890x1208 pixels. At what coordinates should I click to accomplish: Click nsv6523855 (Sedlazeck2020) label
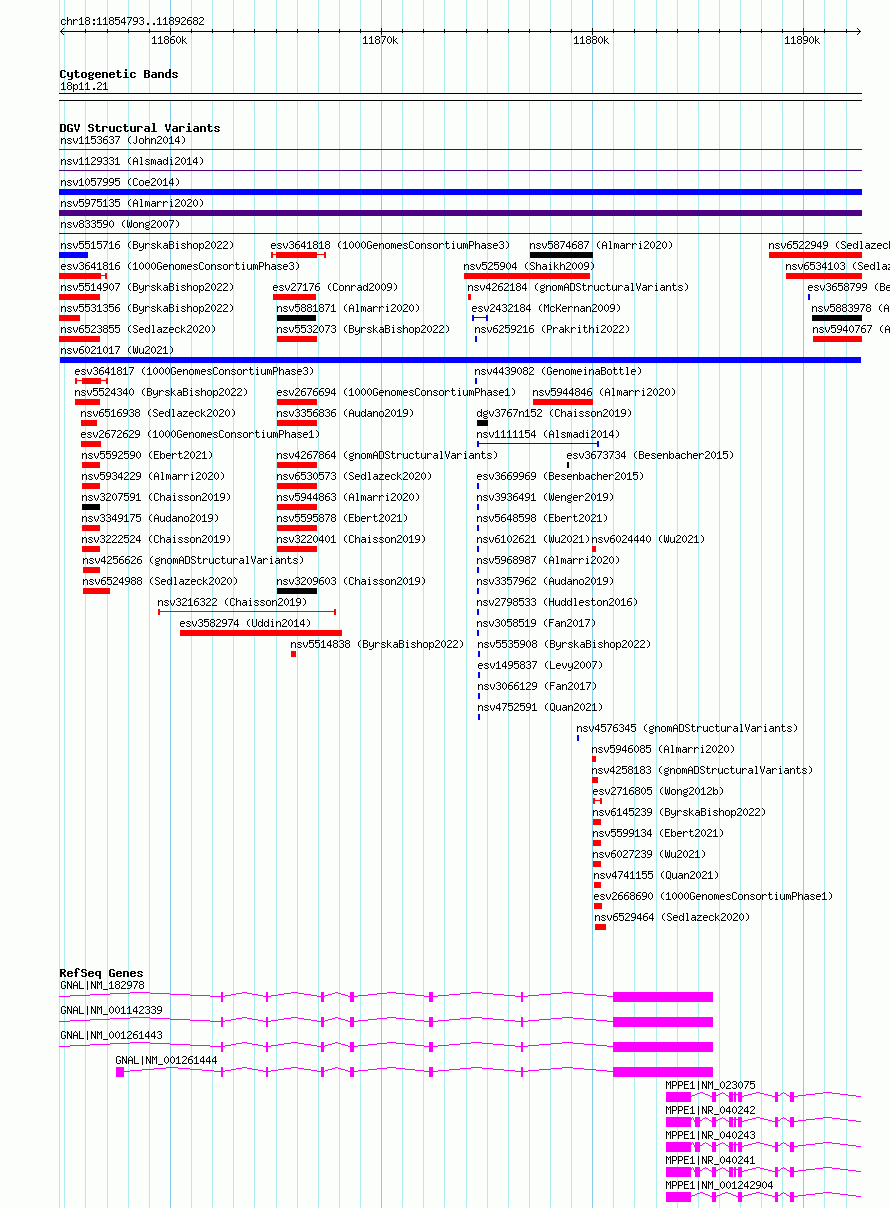138,329
